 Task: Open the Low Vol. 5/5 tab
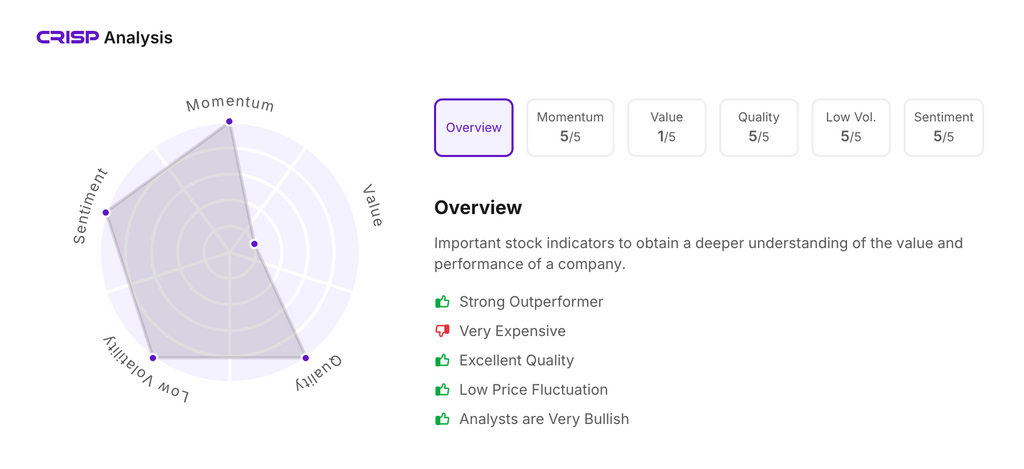pyautogui.click(x=851, y=128)
